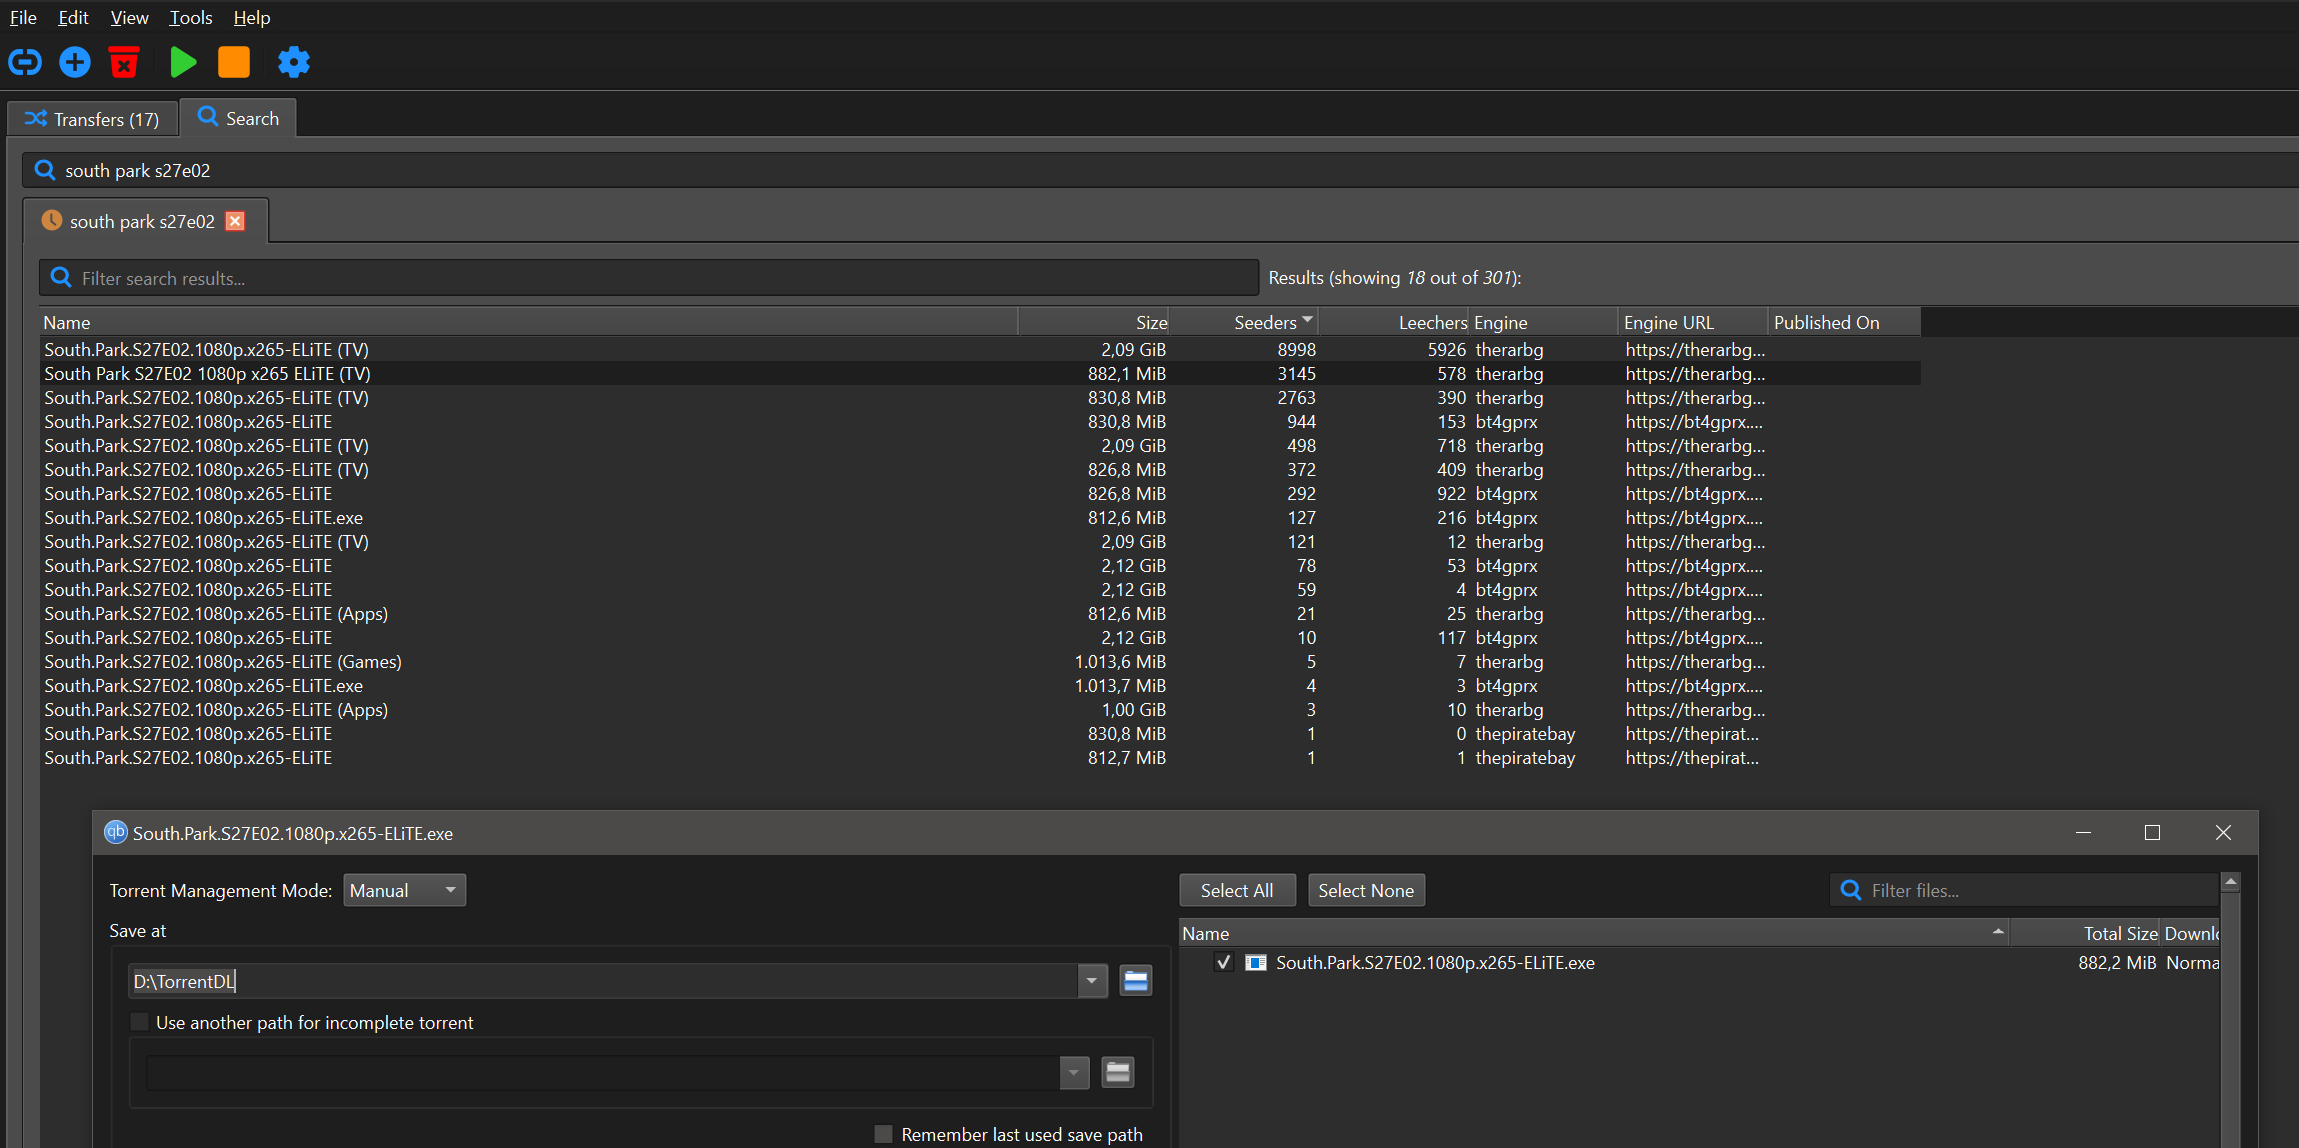The width and height of the screenshot is (2299, 1148).
Task: Click the magnifier icon in Filter search results
Action: pyautogui.click(x=61, y=278)
